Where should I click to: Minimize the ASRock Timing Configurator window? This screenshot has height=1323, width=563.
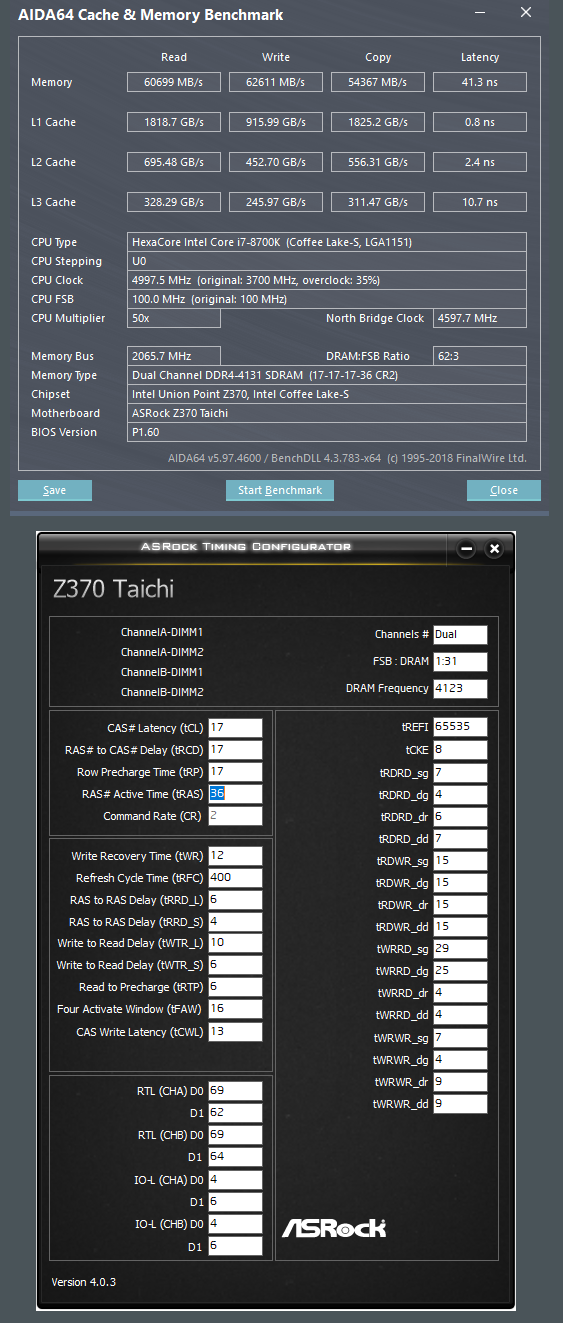[466, 549]
